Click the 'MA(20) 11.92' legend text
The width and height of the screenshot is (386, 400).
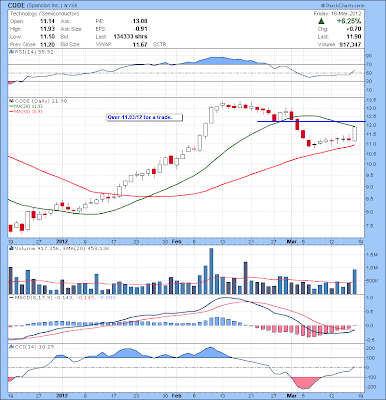point(27,106)
